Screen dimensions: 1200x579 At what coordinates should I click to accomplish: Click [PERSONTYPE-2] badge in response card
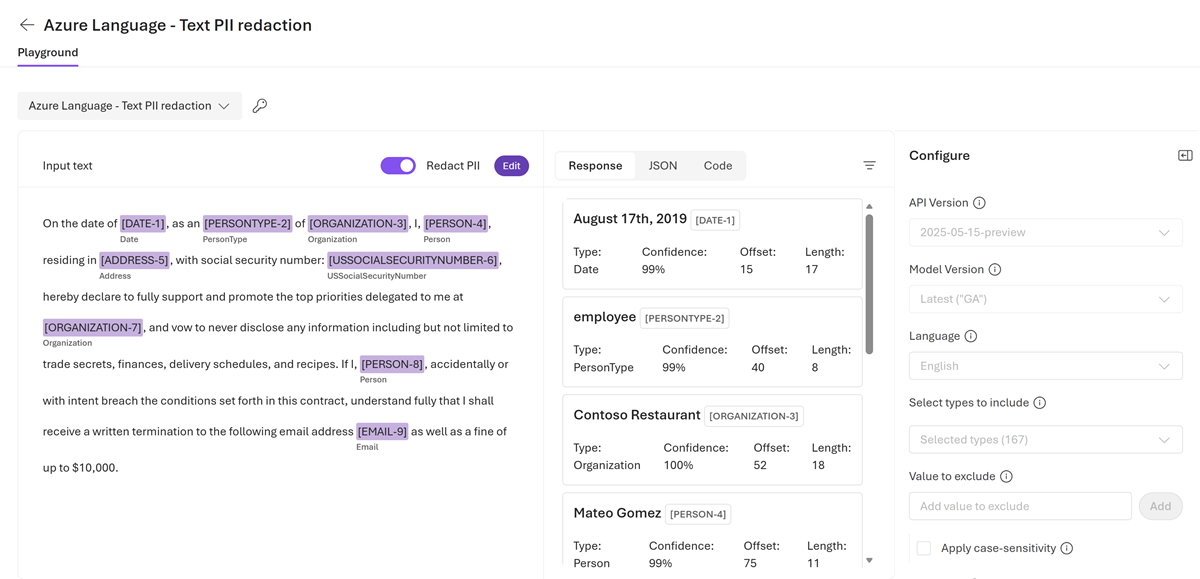pyautogui.click(x=684, y=318)
